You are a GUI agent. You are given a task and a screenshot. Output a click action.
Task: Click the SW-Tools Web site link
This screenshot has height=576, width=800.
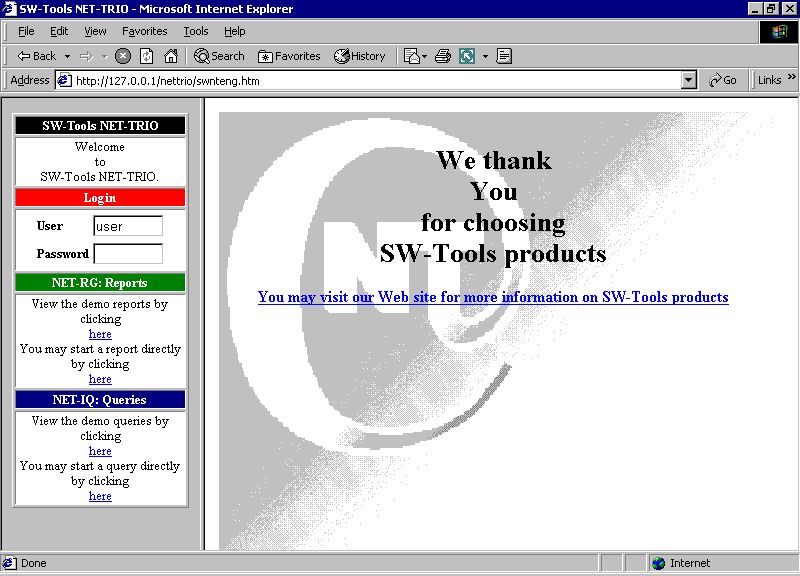pos(493,297)
